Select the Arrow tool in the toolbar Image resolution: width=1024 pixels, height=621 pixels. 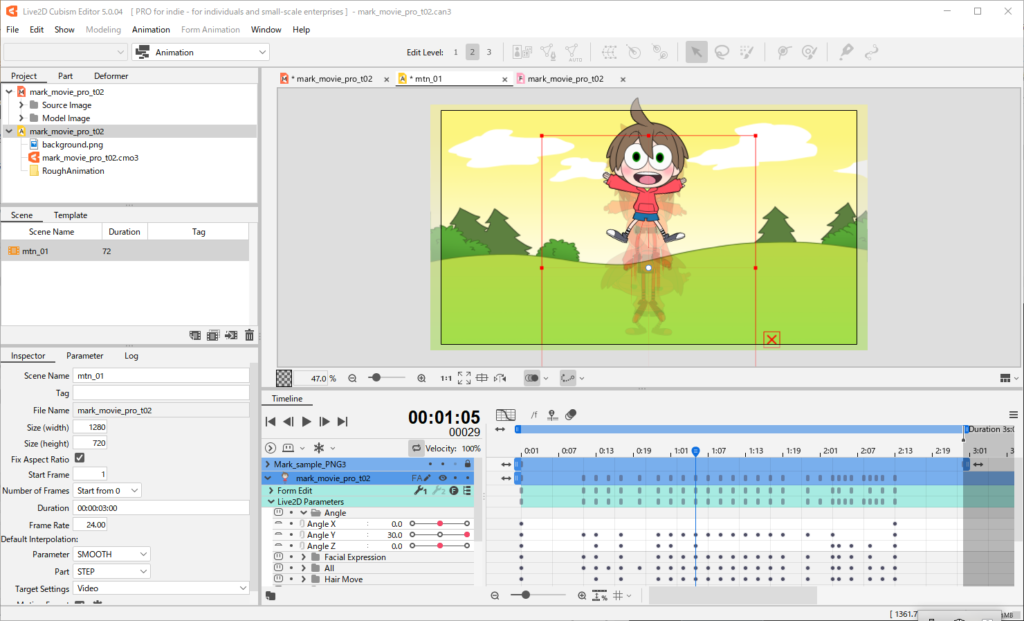(x=698, y=51)
